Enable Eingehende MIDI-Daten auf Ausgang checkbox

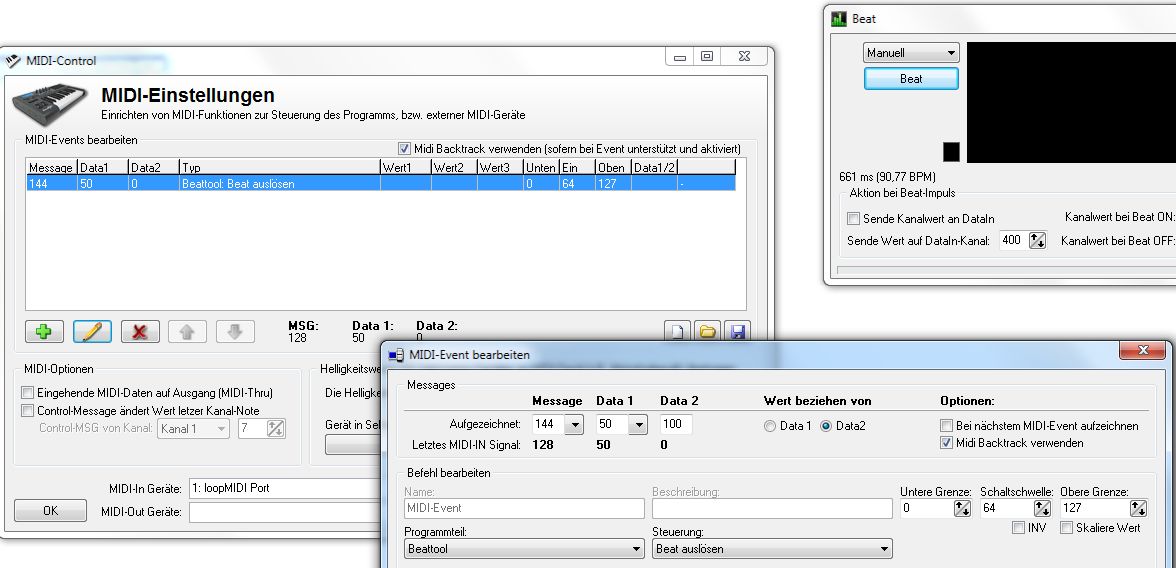[28, 393]
